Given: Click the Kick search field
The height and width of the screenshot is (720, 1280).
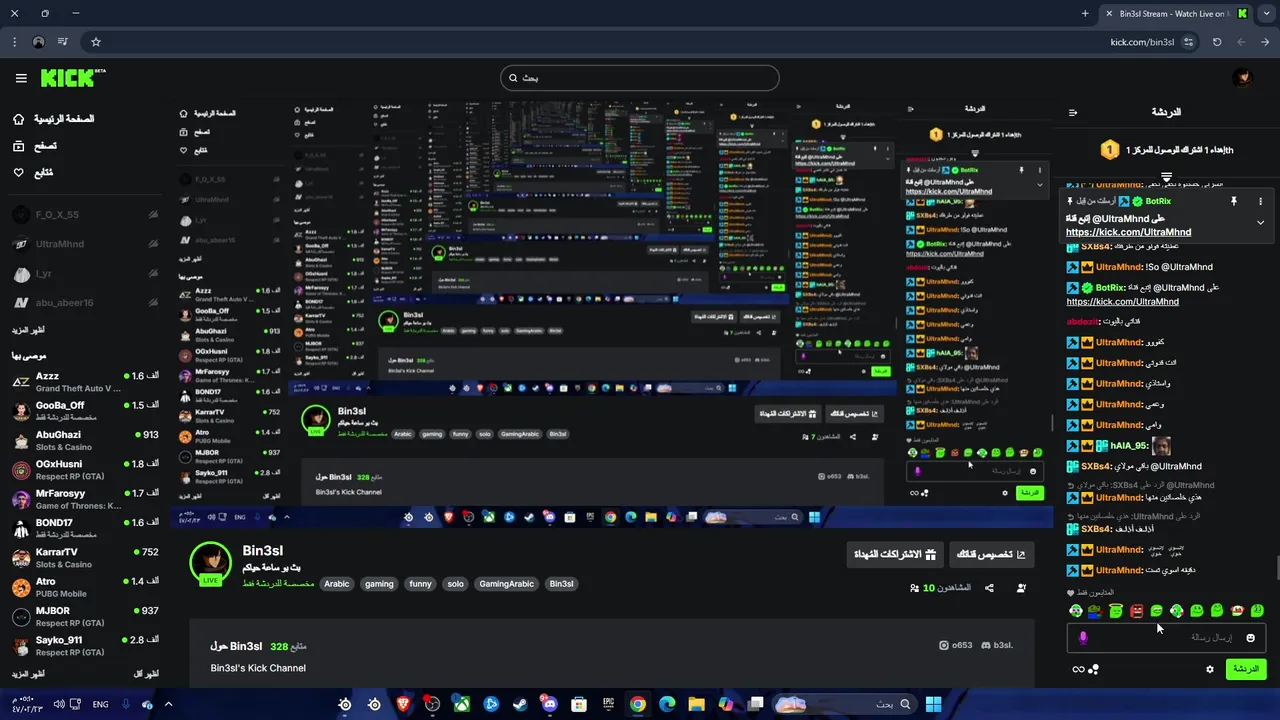Looking at the screenshot, I should pos(640,78).
